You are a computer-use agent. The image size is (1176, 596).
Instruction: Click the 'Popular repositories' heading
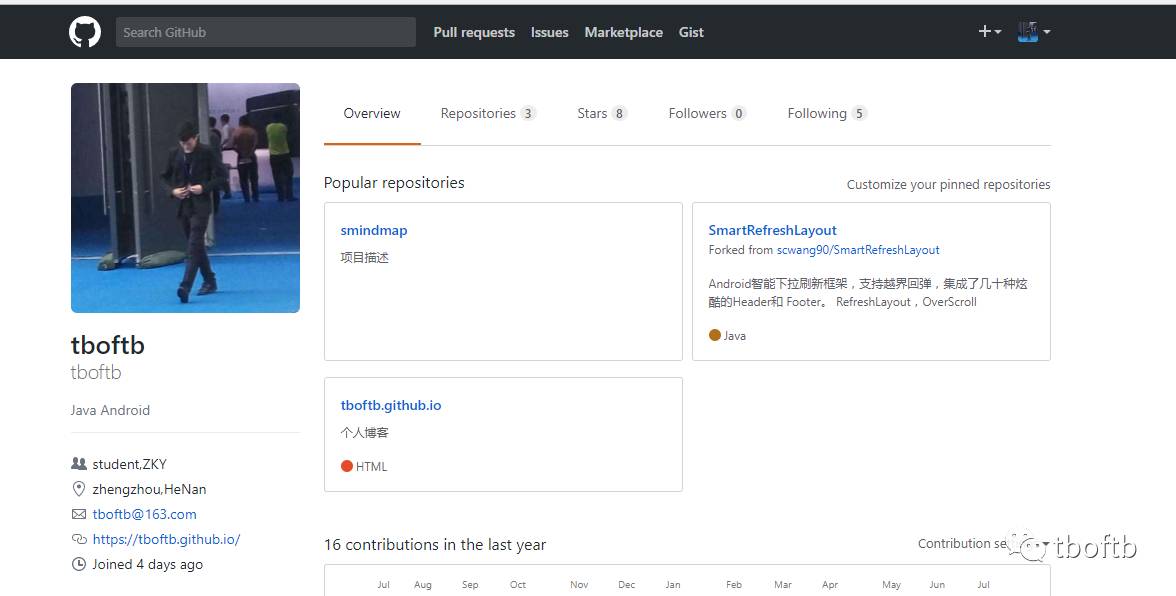(394, 183)
